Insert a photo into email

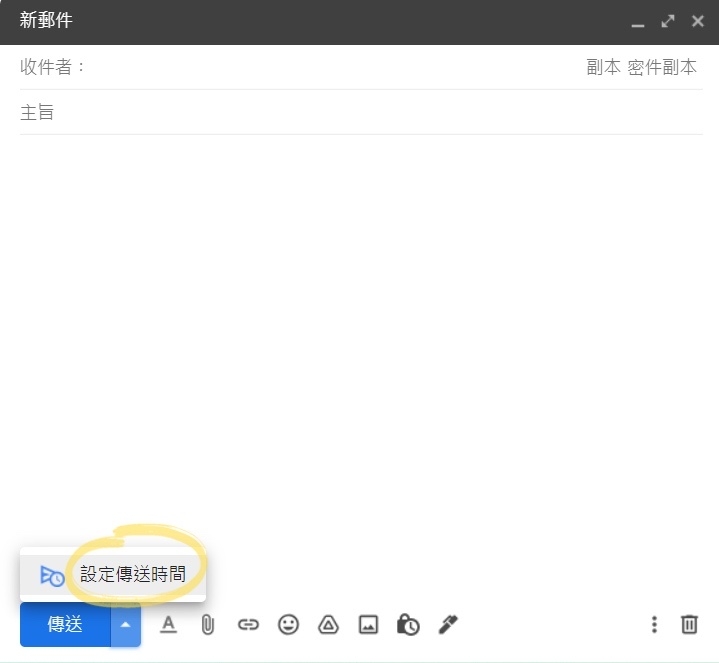368,624
